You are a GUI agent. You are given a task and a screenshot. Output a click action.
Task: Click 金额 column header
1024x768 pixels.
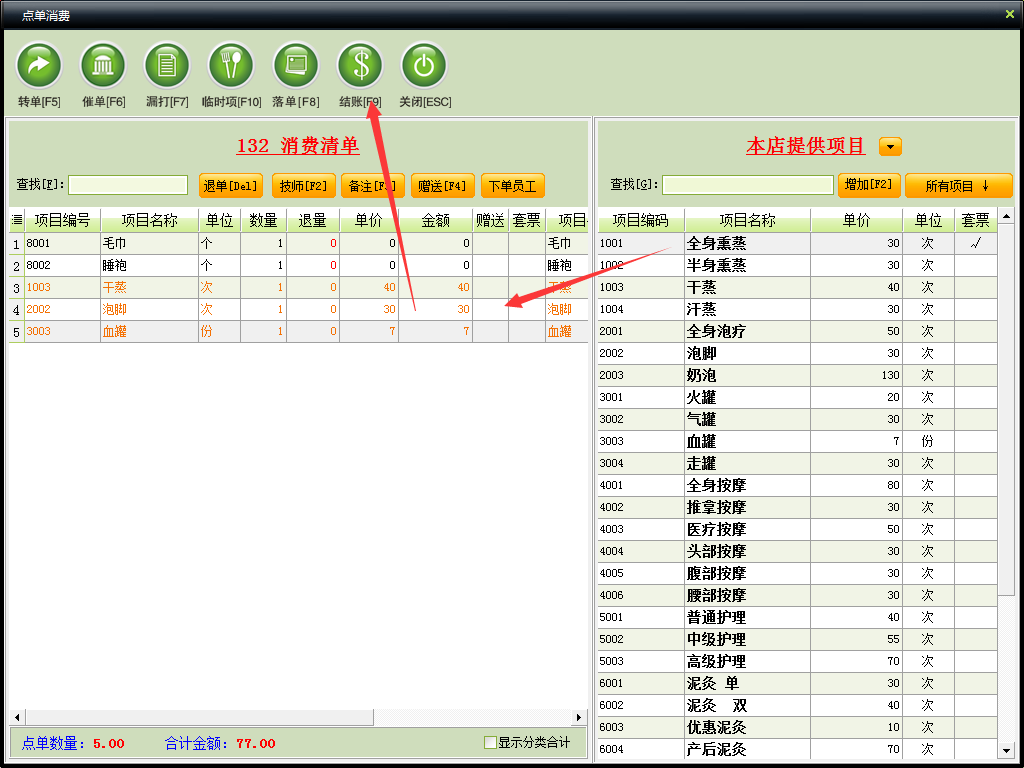(x=435, y=220)
